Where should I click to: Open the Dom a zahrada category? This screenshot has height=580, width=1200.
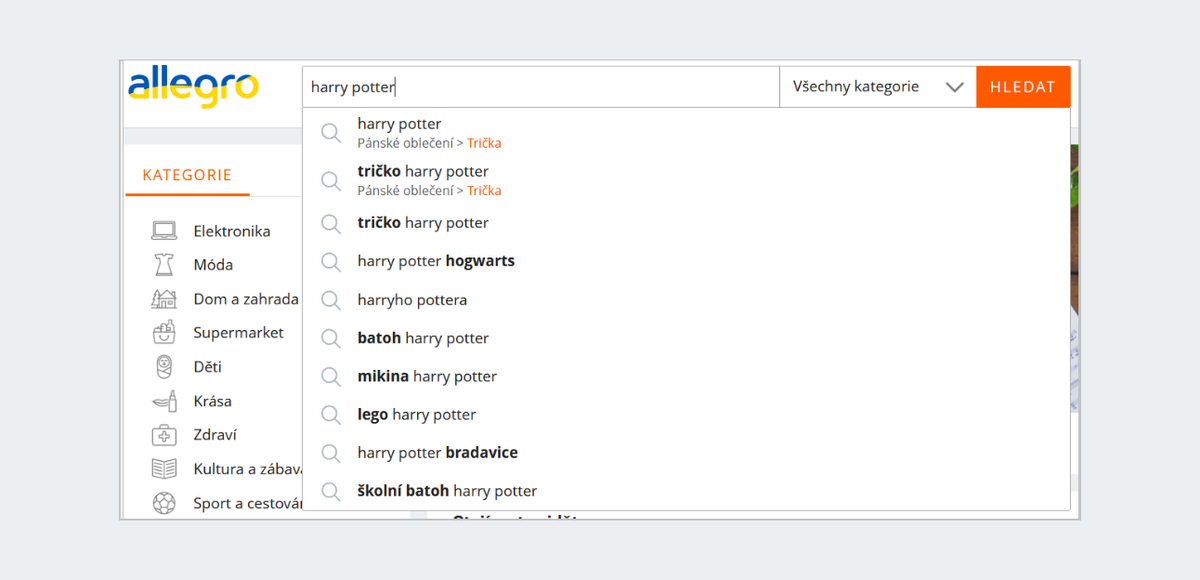(x=246, y=299)
